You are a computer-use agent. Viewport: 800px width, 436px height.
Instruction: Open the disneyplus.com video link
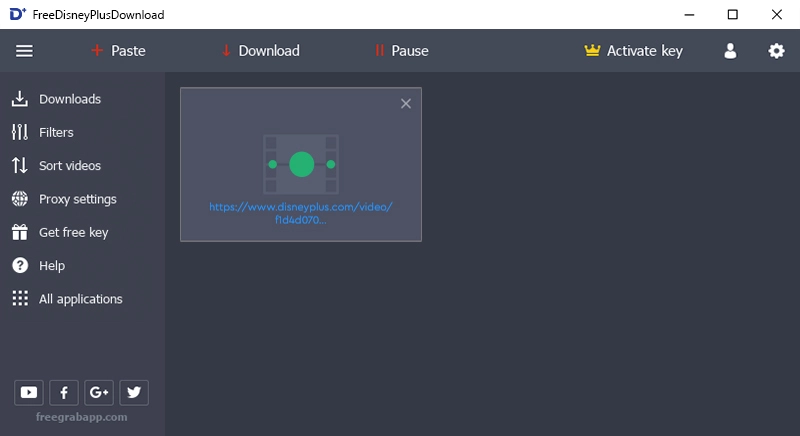pyautogui.click(x=301, y=213)
